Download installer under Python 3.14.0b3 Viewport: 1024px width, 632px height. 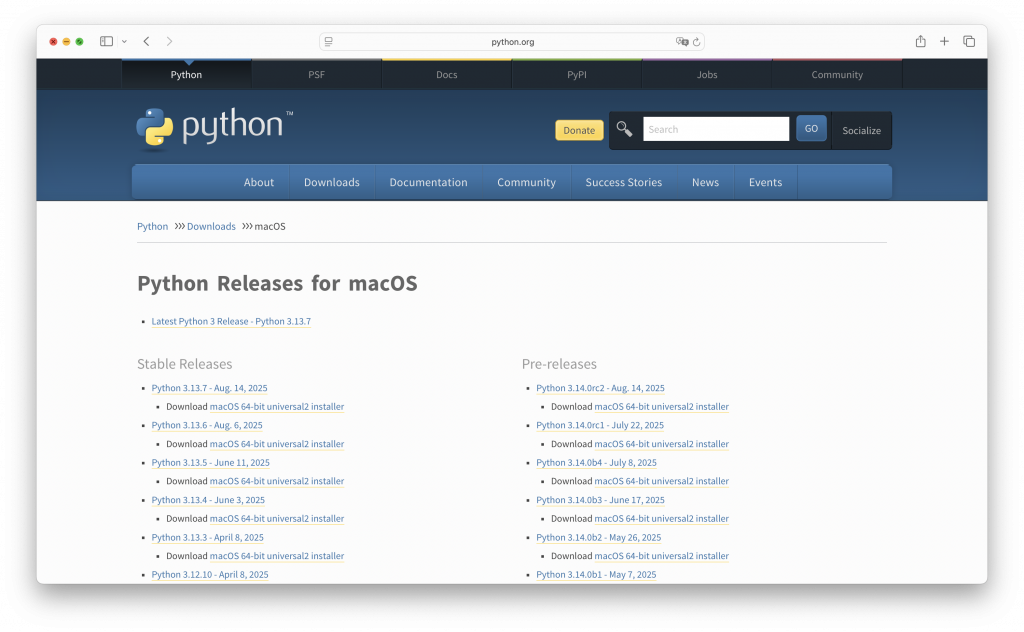click(662, 518)
